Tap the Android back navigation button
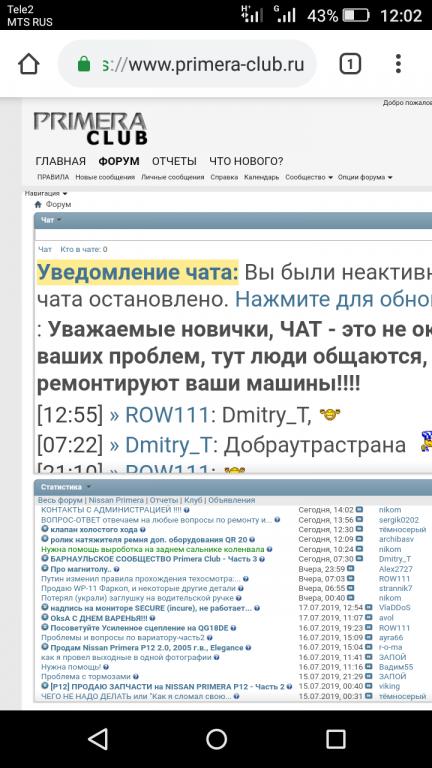 point(98,739)
